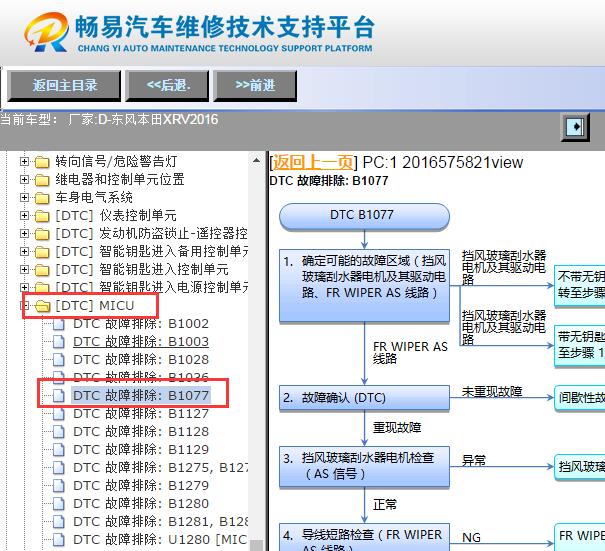Click flowchart step 4 导线短路检查
Screen dimensions: 605x551
[x=364, y=537]
